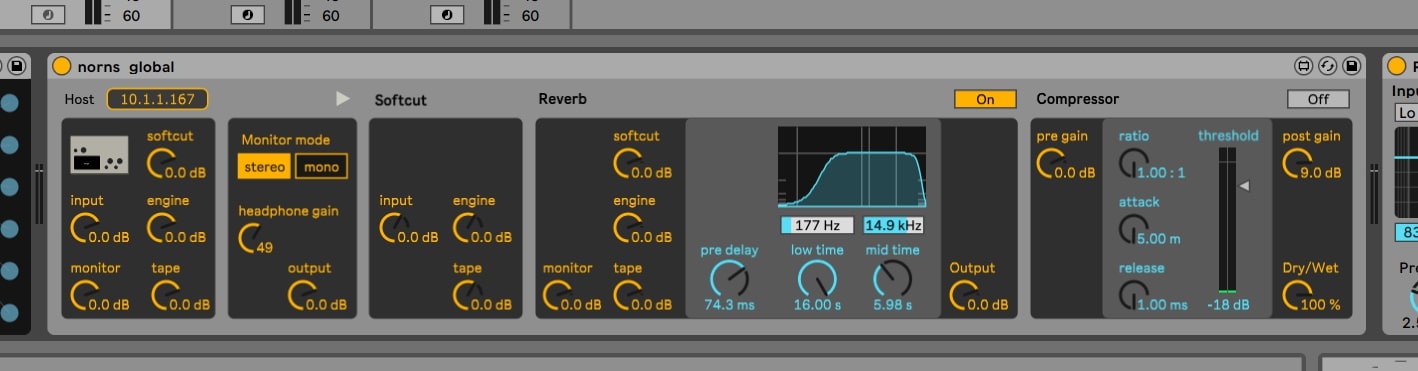Screen dimensions: 1418x371
Task: Click the connect play arrow beside host
Action: pyautogui.click(x=343, y=98)
